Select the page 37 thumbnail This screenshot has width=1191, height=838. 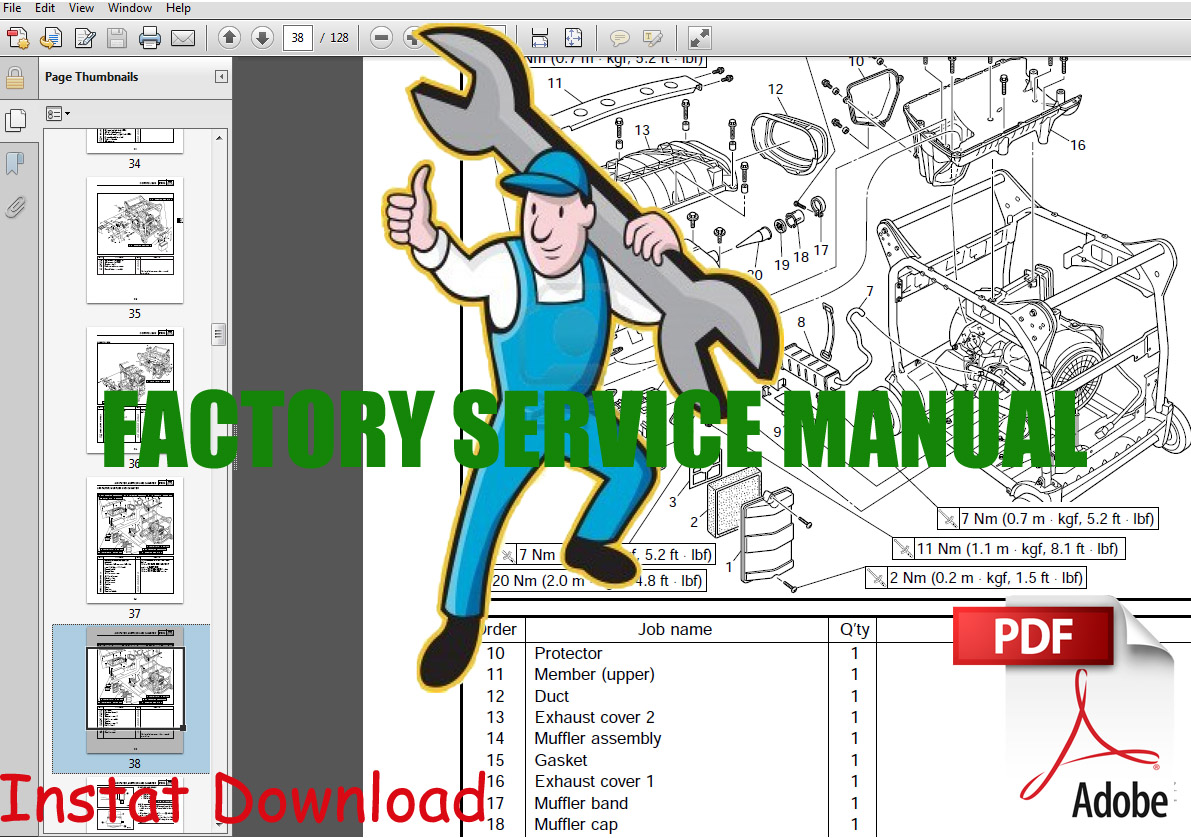click(x=134, y=540)
